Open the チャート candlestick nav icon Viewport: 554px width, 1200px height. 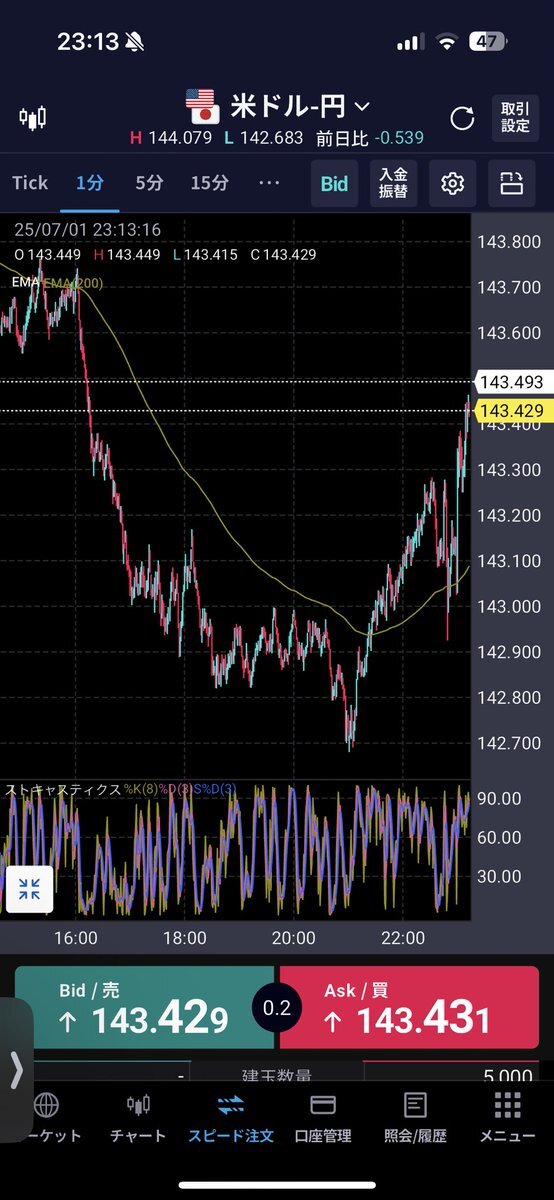point(138,1105)
